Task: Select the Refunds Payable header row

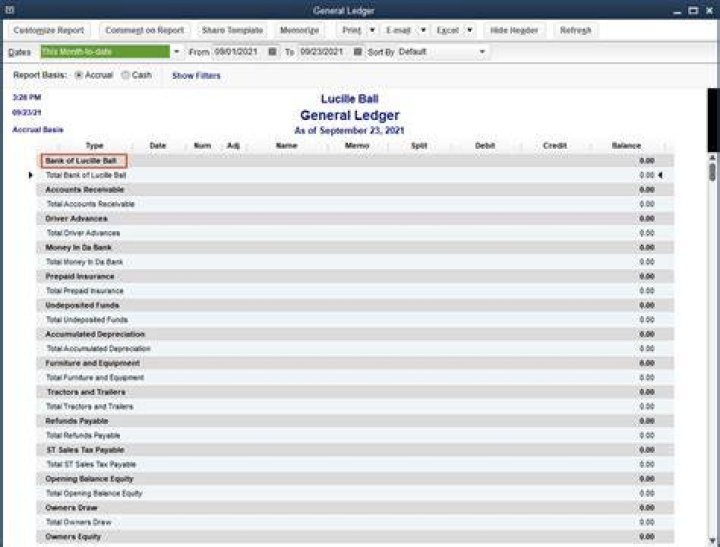Action: [x=355, y=421]
